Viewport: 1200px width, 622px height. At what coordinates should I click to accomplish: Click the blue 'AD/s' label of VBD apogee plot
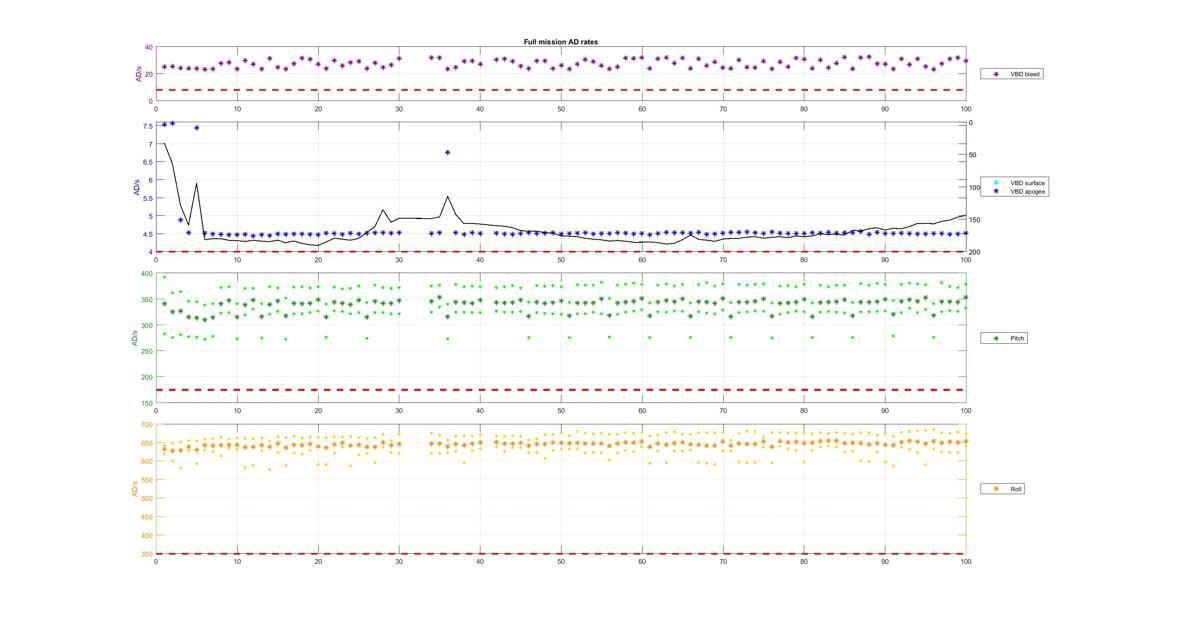pos(136,188)
